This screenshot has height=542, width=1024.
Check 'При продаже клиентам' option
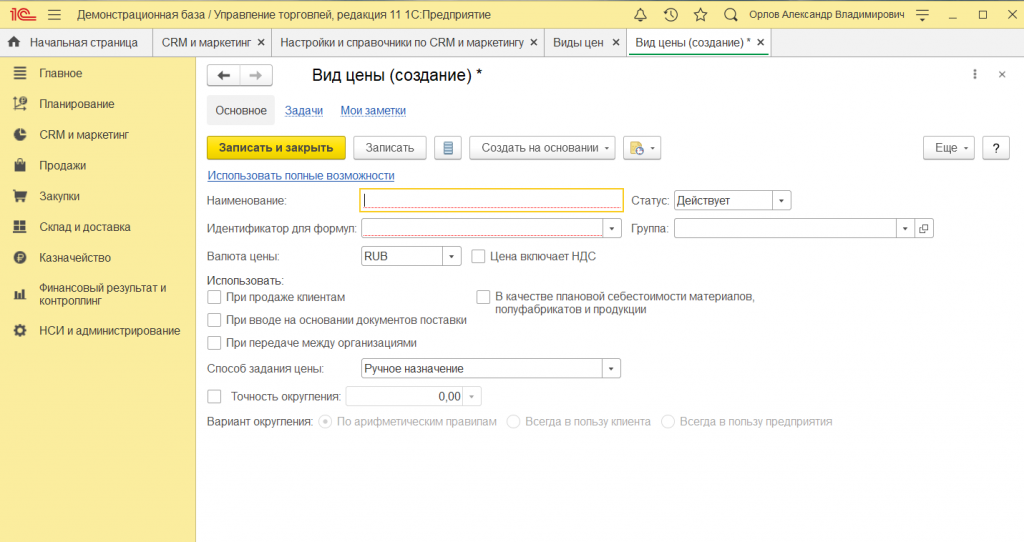point(214,298)
